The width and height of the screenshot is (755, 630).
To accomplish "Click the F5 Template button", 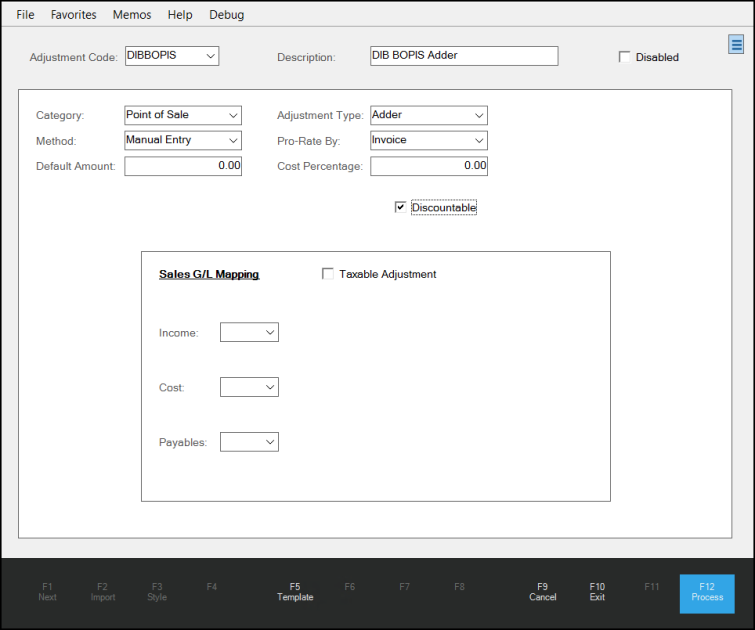I will (x=295, y=592).
